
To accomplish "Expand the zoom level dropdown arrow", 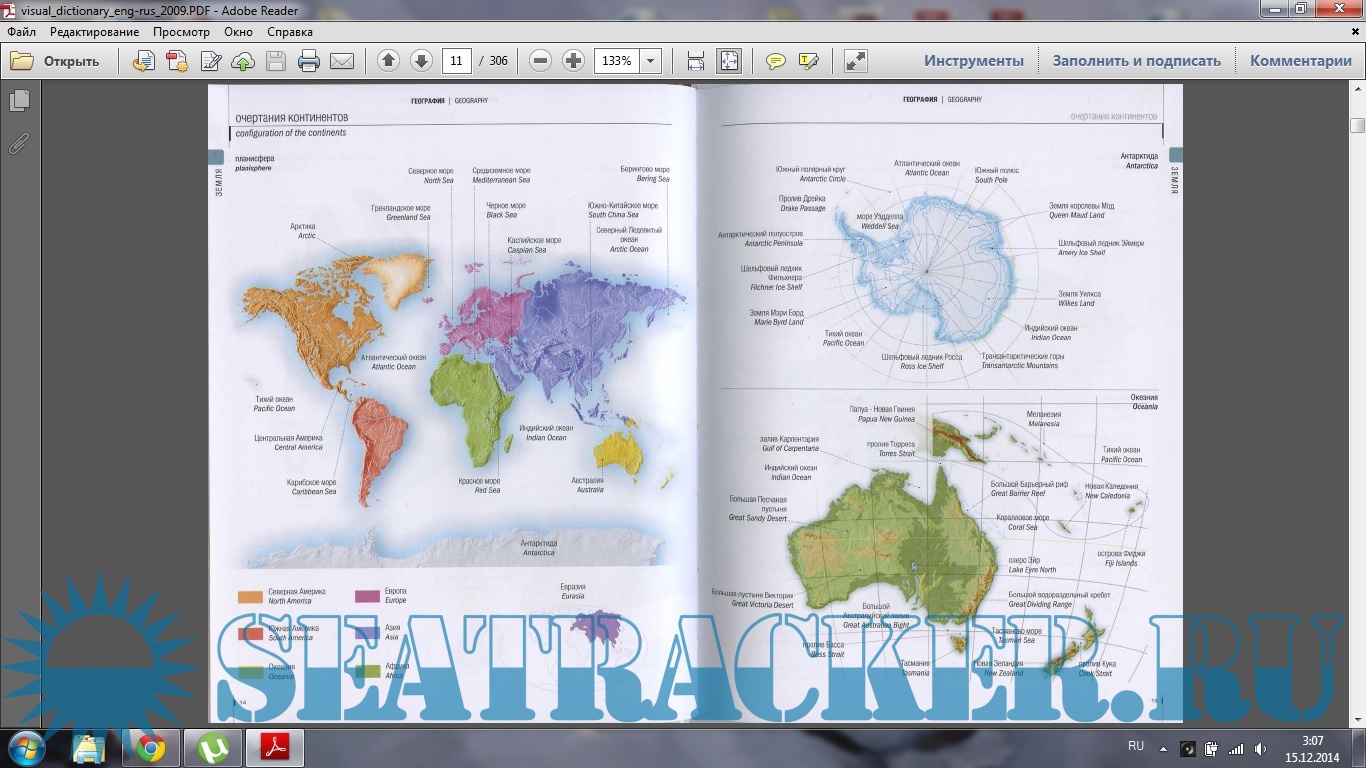I will click(651, 61).
